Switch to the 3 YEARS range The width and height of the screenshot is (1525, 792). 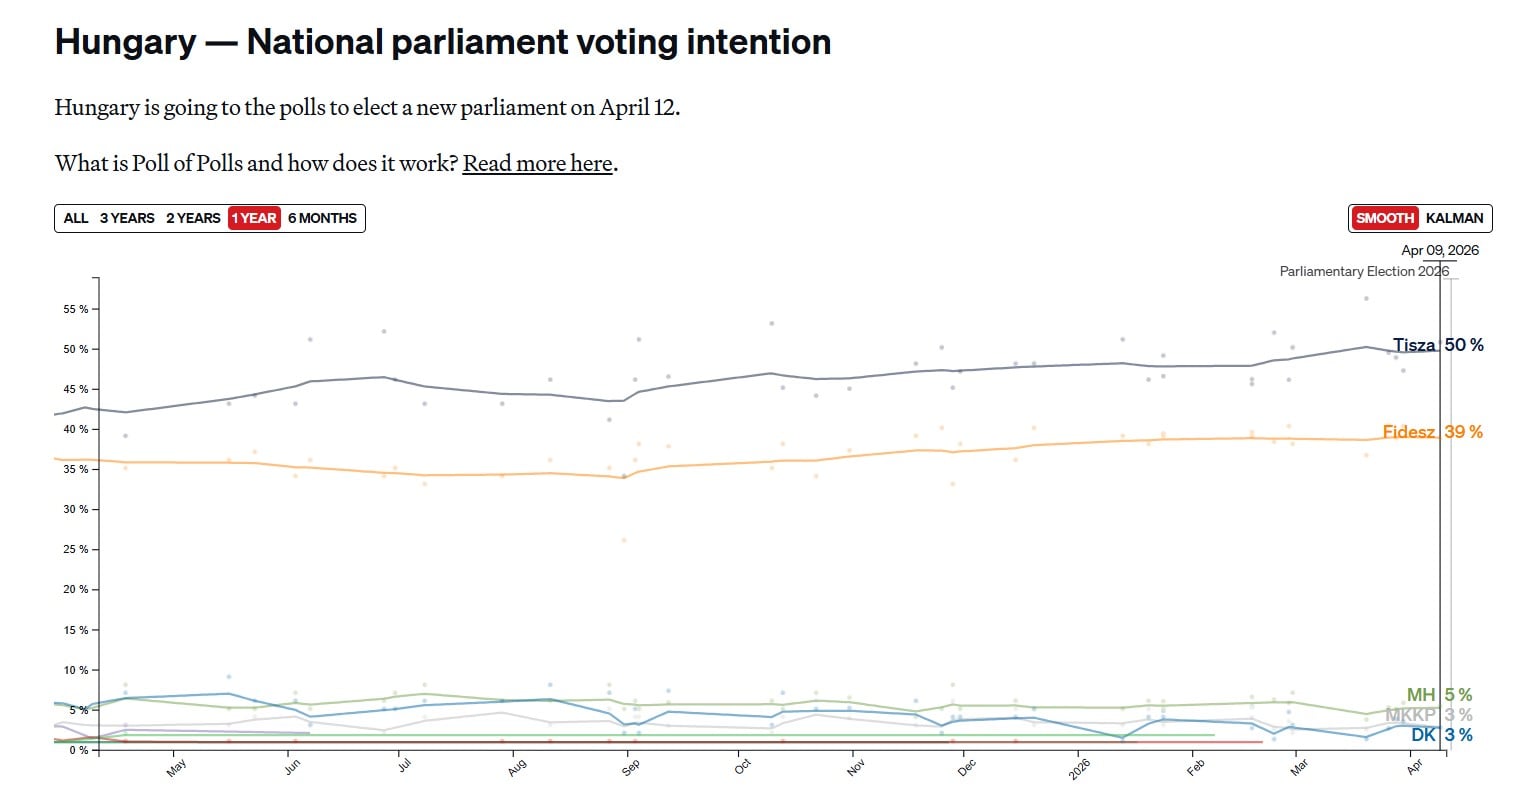pyautogui.click(x=127, y=218)
